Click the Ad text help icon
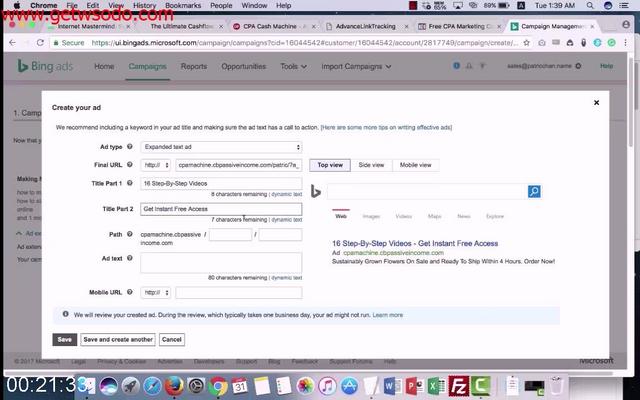Screen dimensions: 640x400 130,258
